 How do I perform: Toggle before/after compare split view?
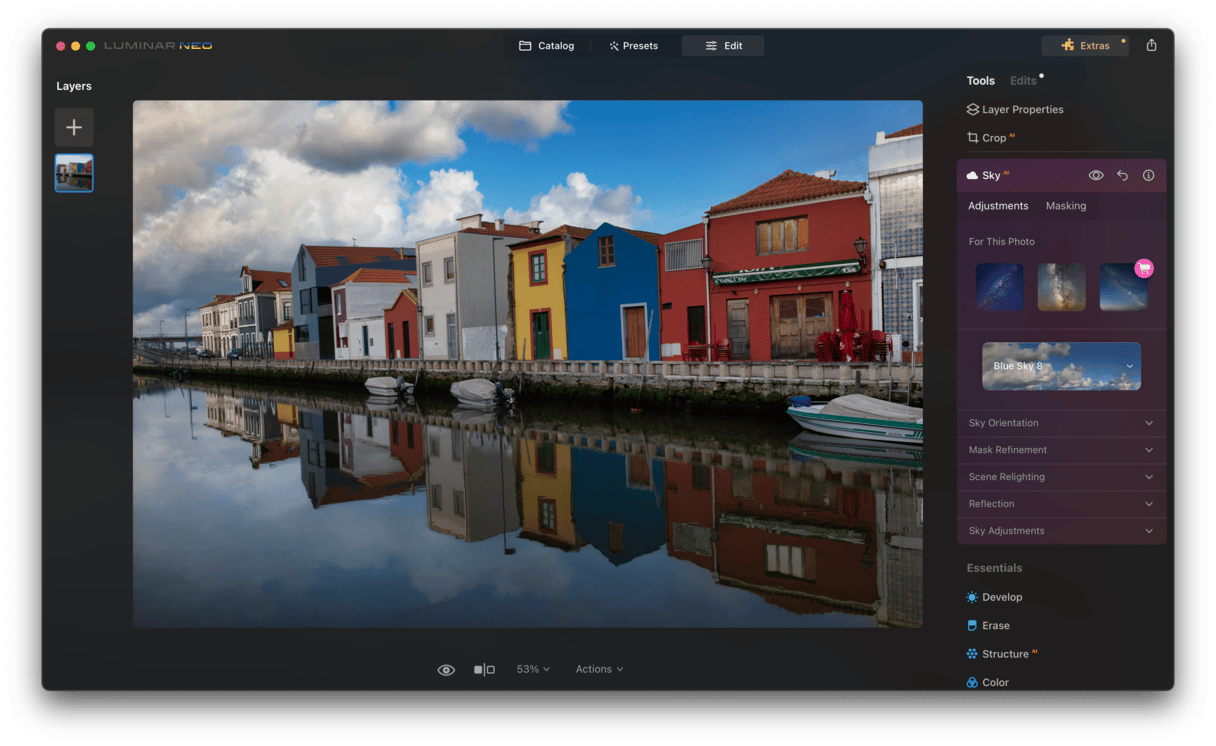tap(484, 670)
